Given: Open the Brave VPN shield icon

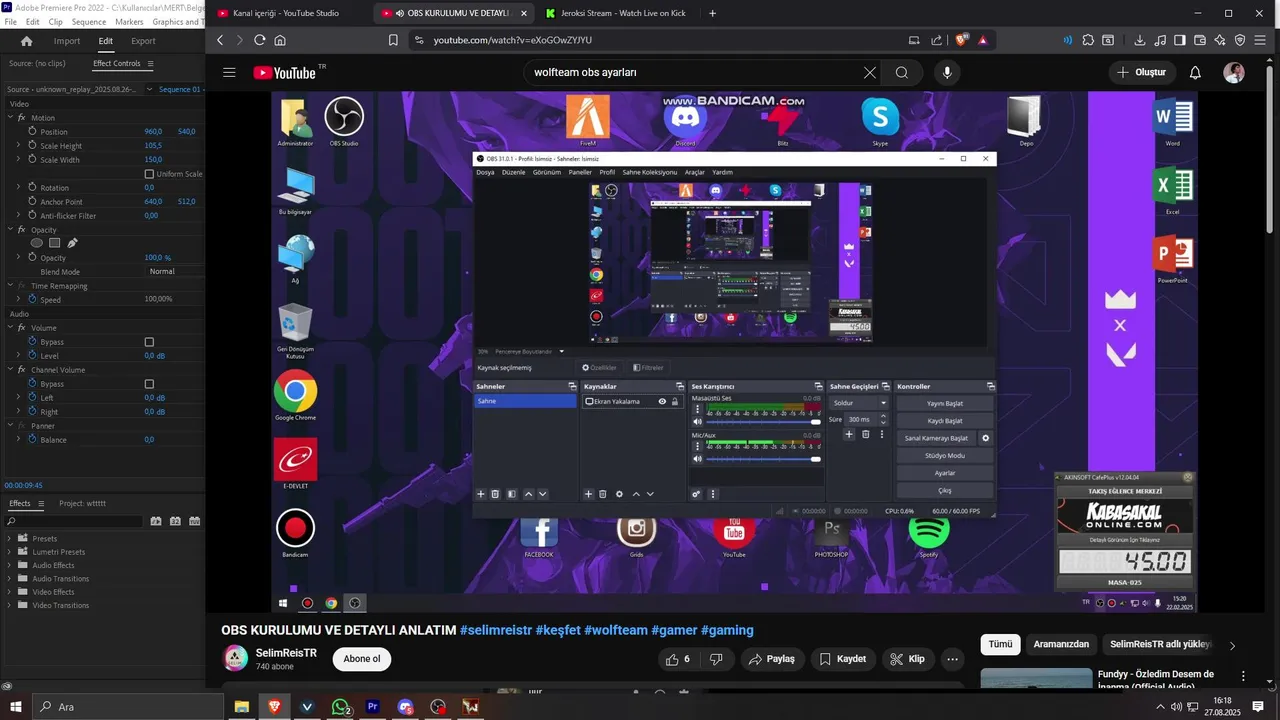Looking at the screenshot, I should [x=1240, y=40].
